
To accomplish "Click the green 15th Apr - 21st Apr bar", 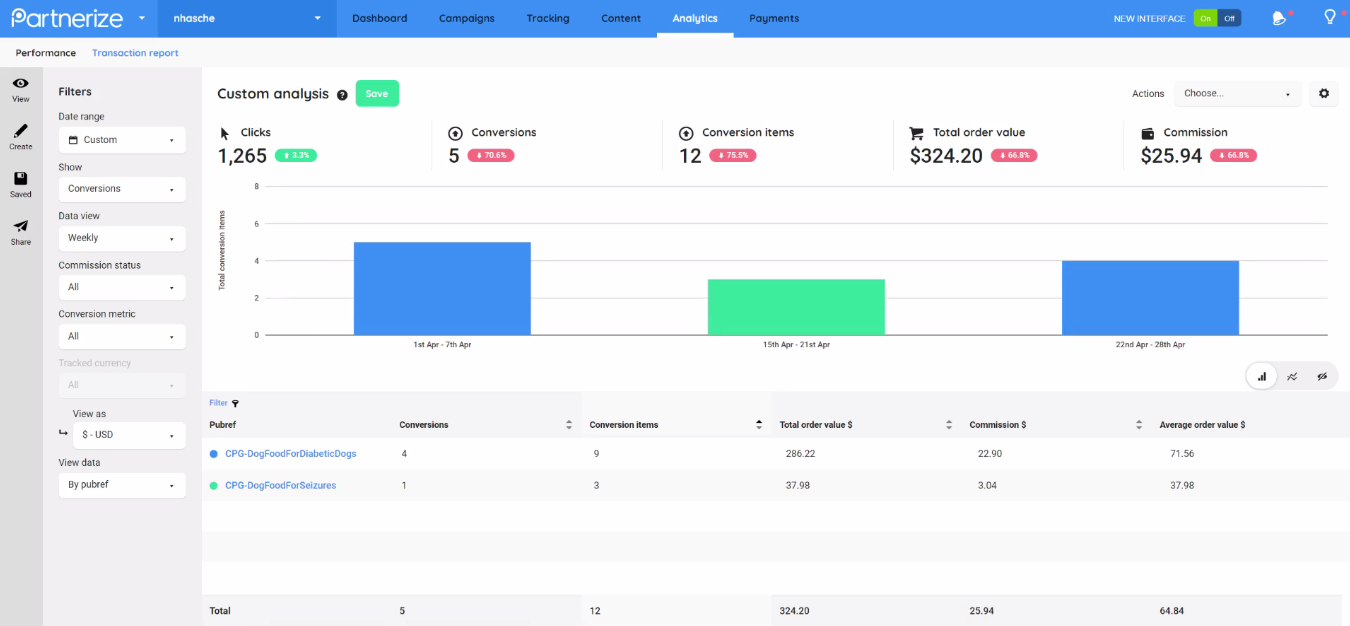I will 796,307.
